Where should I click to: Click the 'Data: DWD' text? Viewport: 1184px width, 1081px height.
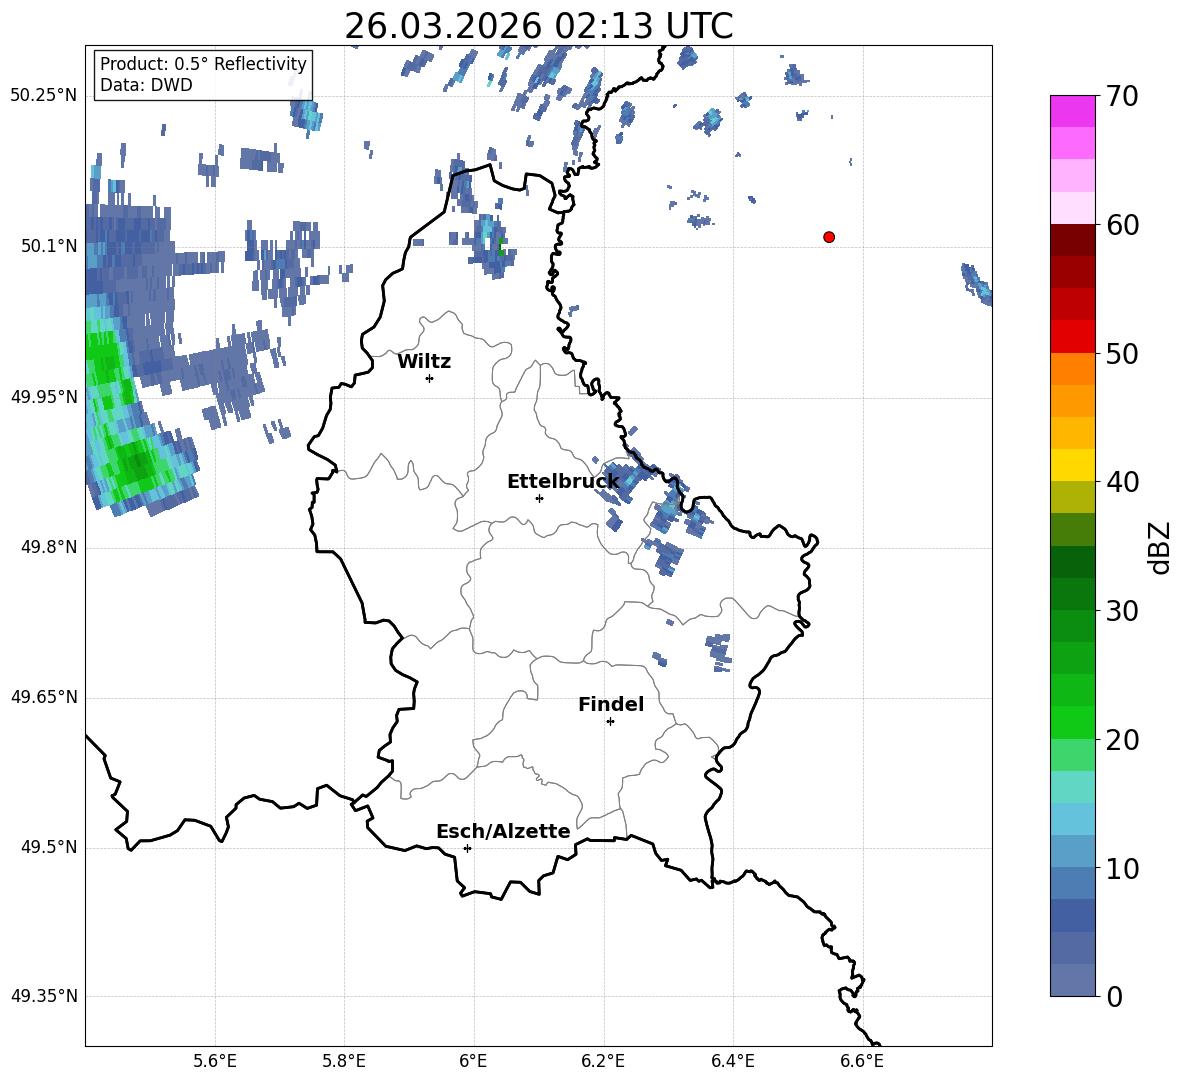(146, 85)
